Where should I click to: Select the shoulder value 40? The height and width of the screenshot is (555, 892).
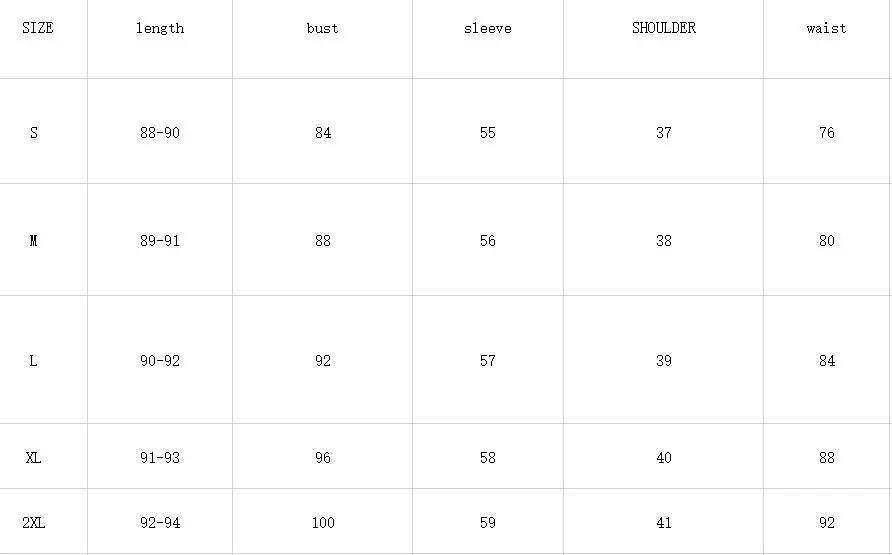click(x=664, y=458)
